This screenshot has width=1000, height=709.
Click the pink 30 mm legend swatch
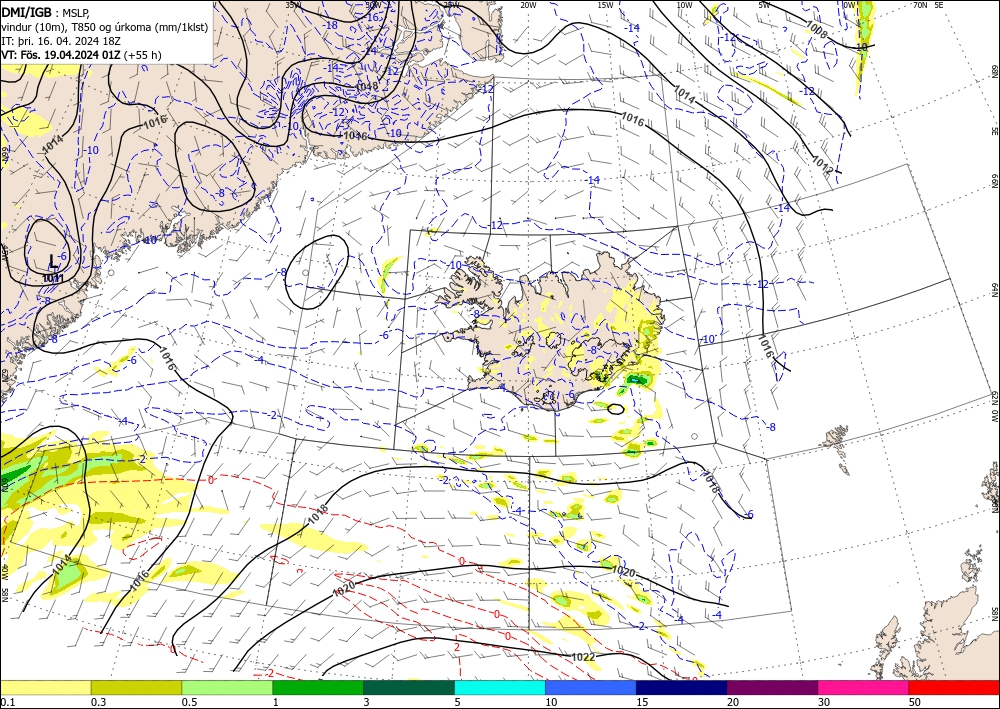pyautogui.click(x=864, y=687)
